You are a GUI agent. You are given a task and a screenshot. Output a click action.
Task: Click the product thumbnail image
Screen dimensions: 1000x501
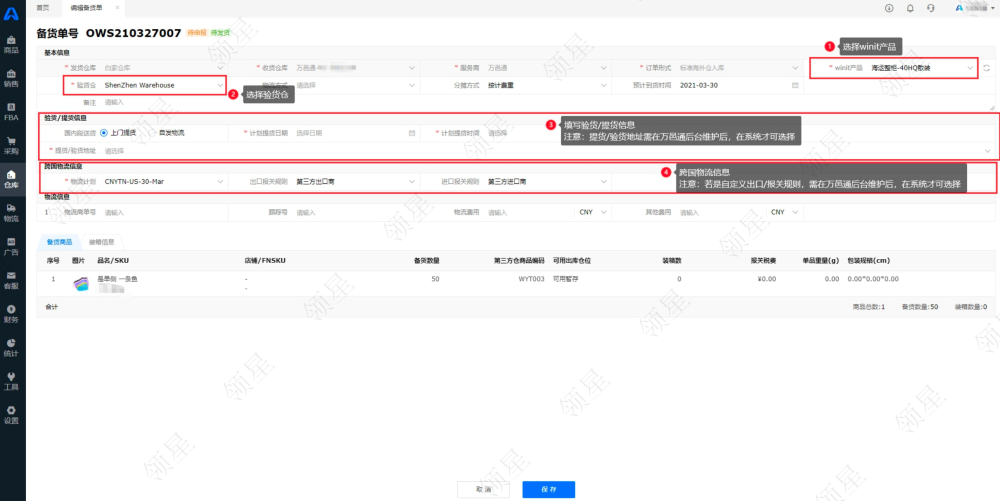point(79,284)
